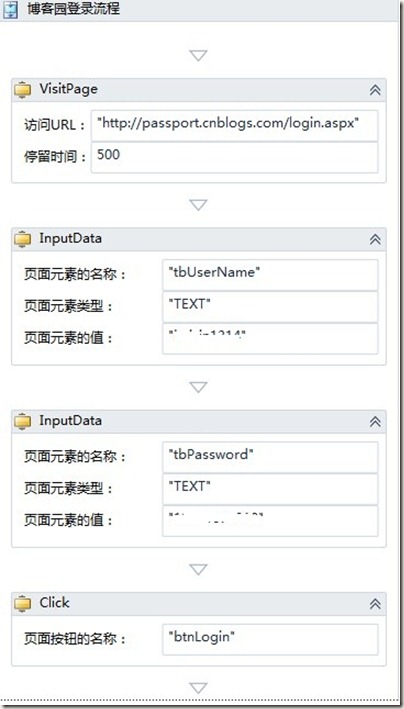Edit the 停留时间 field showing 500
Screen dimensions: 404x709
coord(234,157)
